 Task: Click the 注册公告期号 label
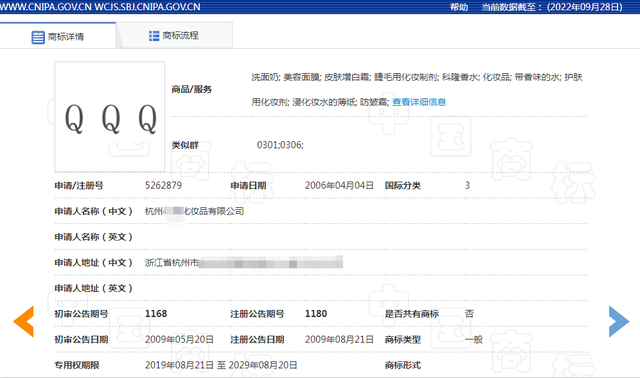click(x=257, y=314)
